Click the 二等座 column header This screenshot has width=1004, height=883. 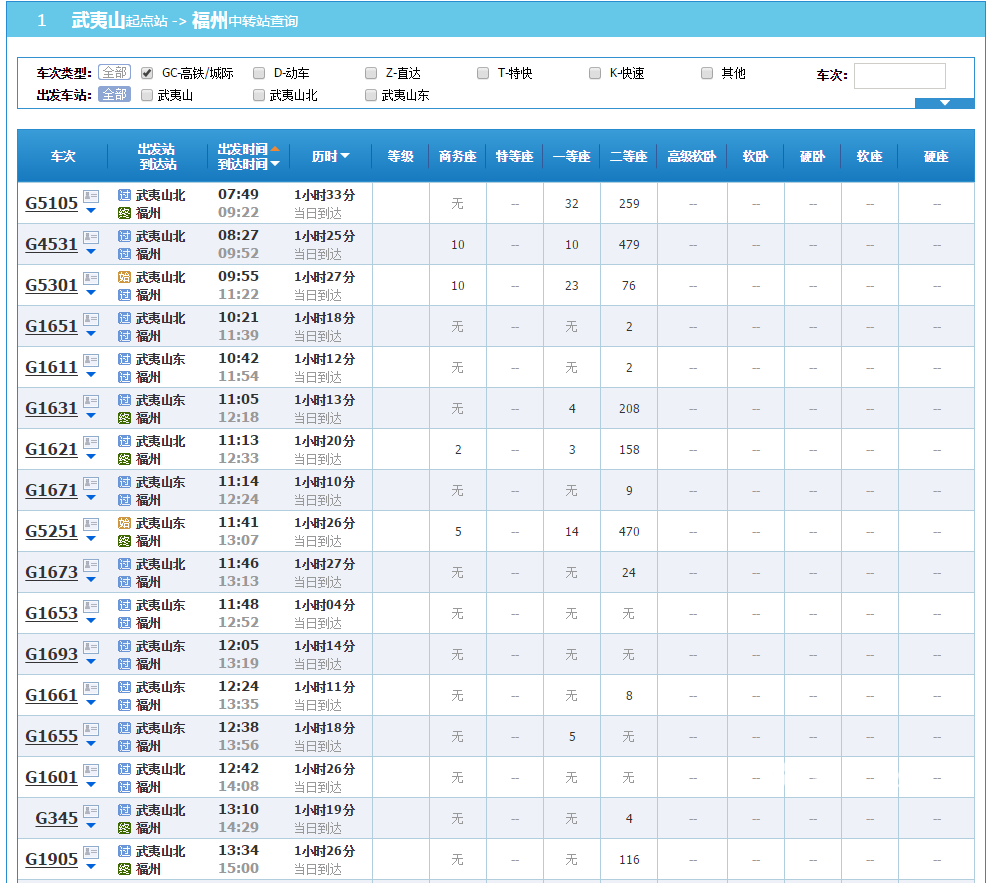click(x=628, y=156)
